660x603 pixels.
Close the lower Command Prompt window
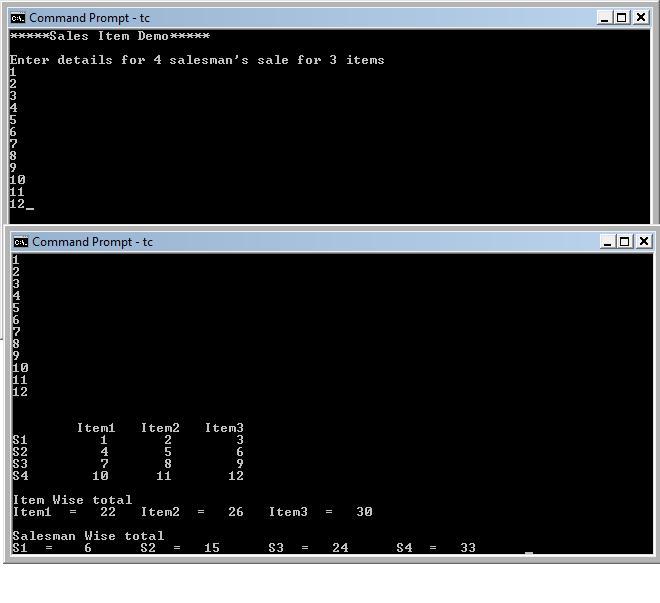pos(643,242)
